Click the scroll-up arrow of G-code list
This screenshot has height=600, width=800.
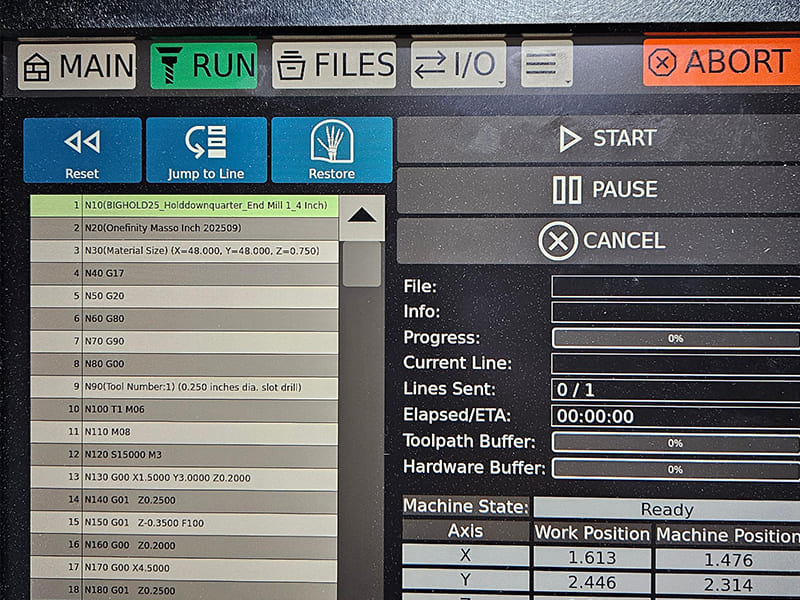362,217
